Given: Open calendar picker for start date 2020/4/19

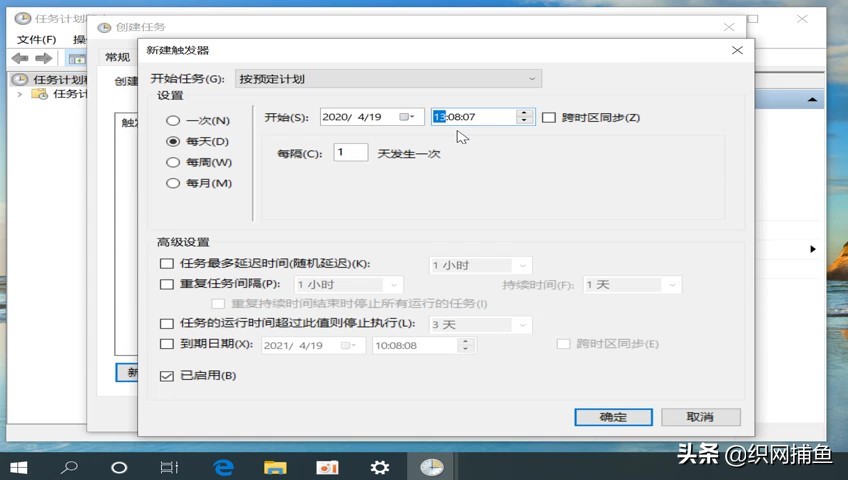Looking at the screenshot, I should tap(407, 117).
